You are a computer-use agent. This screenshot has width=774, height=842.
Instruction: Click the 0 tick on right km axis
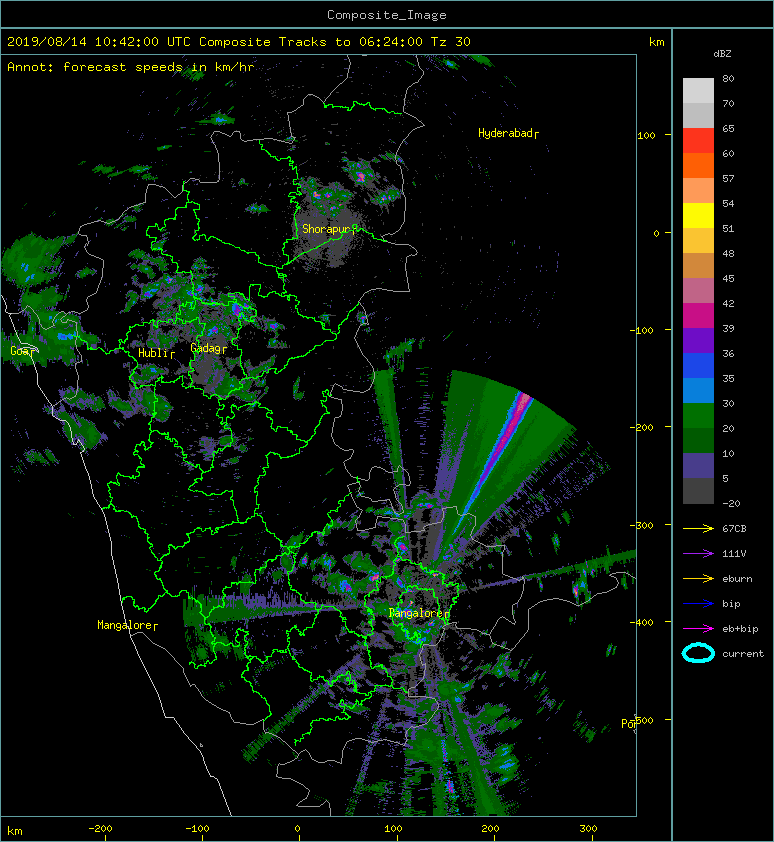656,233
